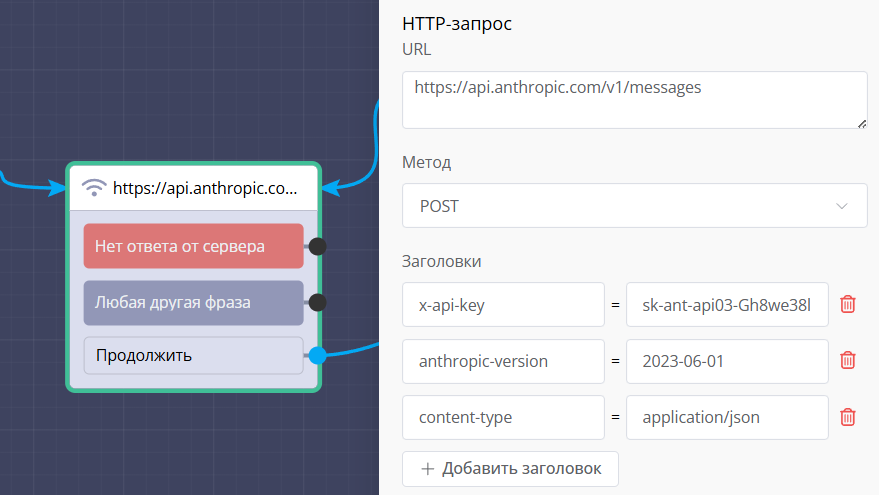The width and height of the screenshot is (879, 495).
Task: Click the 'Продолжить' block in node
Action: coord(193,355)
